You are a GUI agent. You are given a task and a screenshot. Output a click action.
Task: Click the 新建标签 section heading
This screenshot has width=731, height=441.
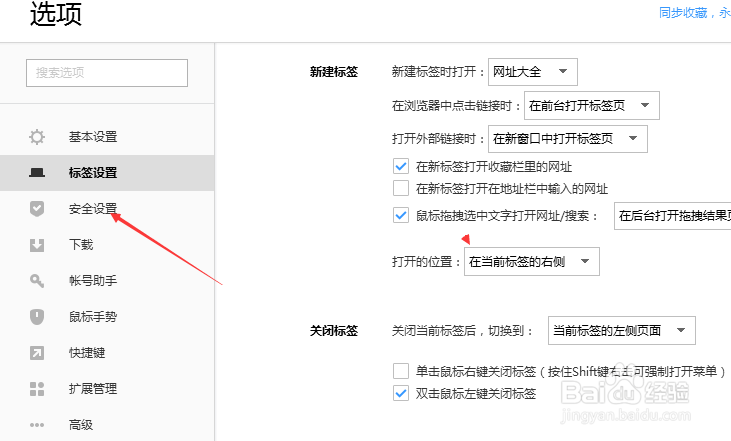334,72
